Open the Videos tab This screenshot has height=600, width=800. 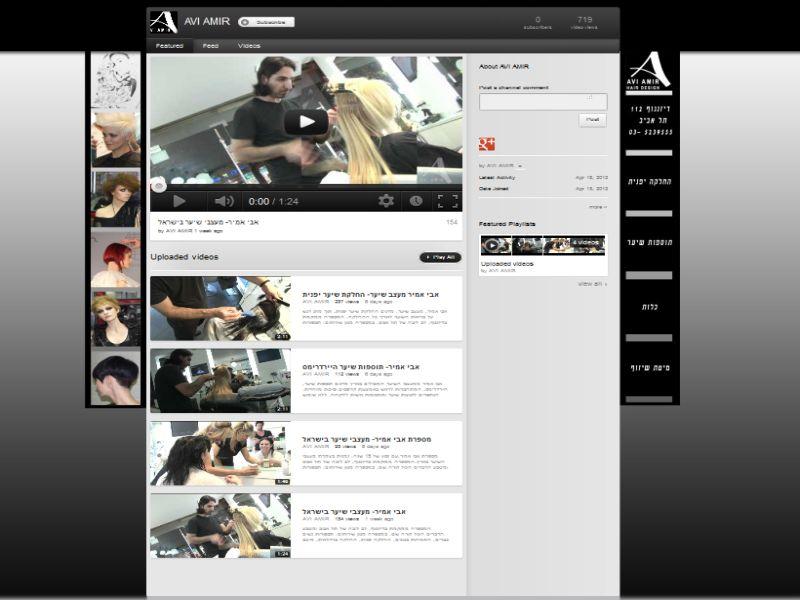tap(249, 45)
